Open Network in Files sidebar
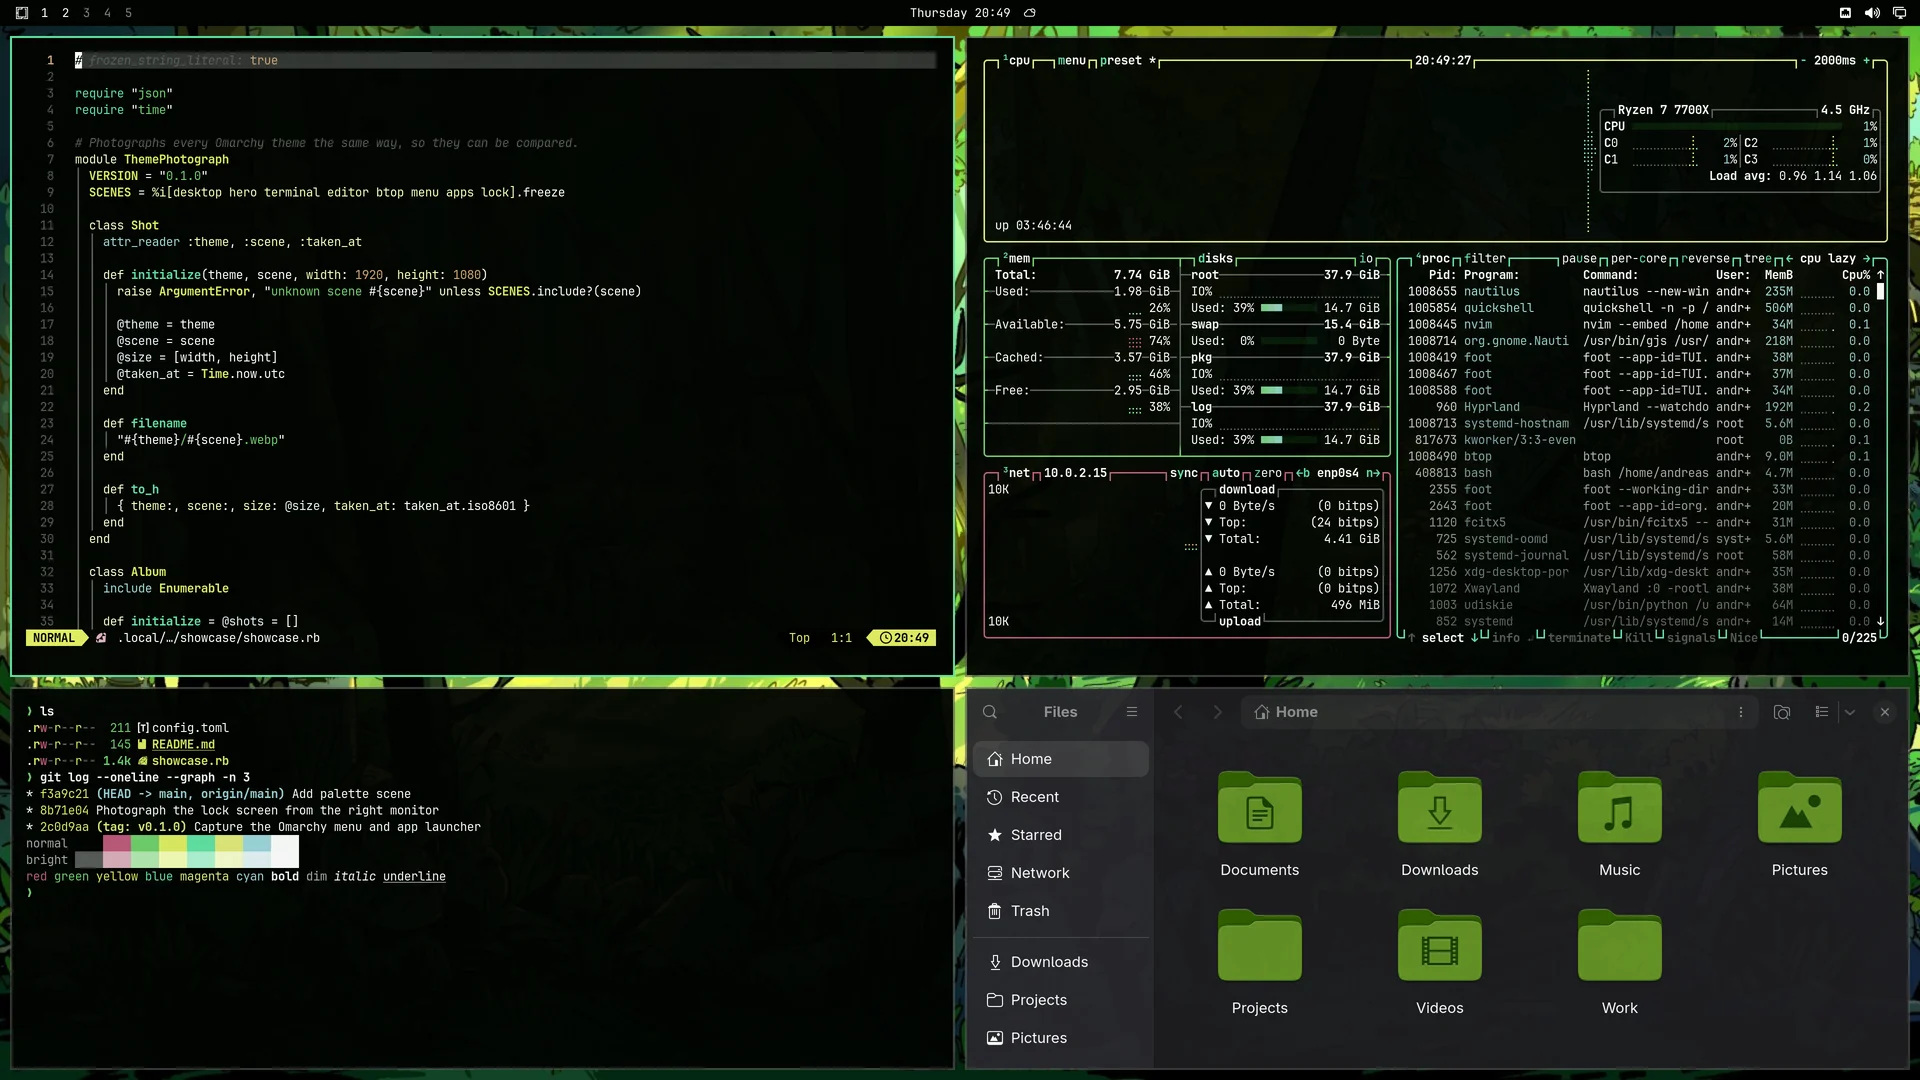Viewport: 1920px width, 1080px height. pyautogui.click(x=1061, y=873)
